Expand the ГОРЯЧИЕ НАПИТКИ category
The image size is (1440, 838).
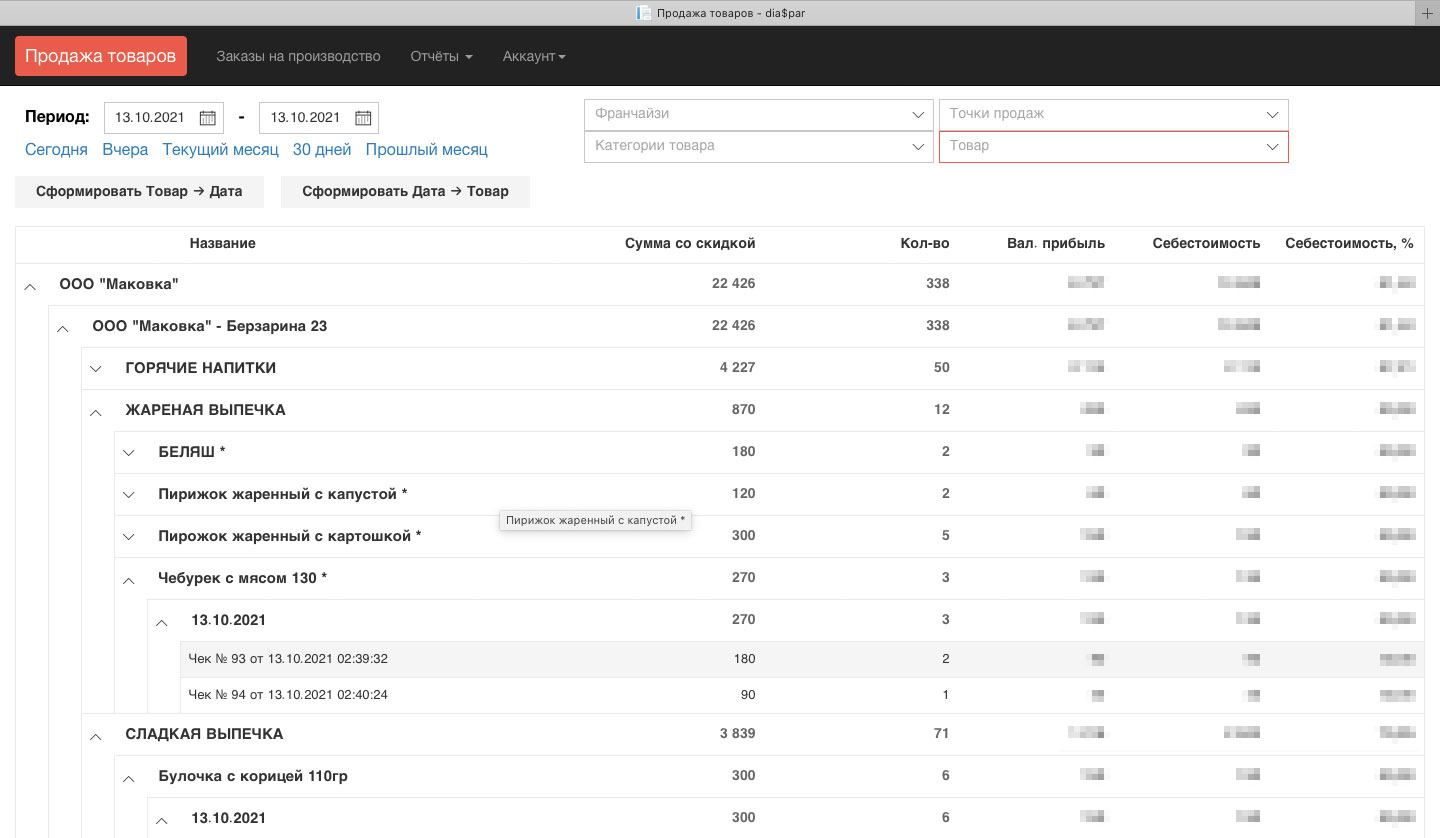click(96, 369)
